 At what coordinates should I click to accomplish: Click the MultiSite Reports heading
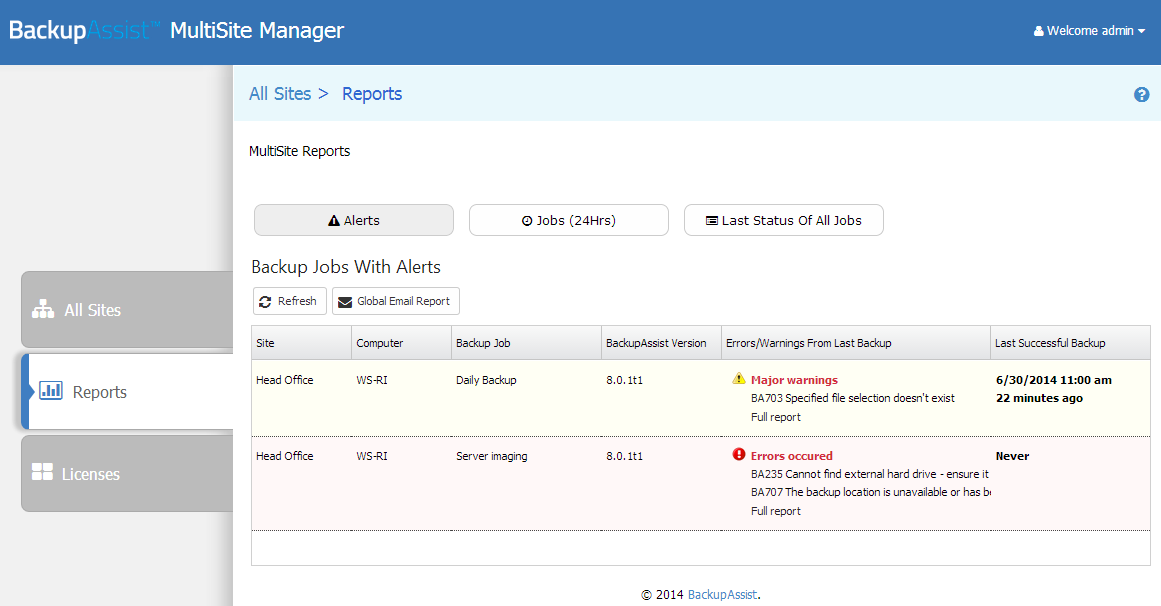pos(299,151)
